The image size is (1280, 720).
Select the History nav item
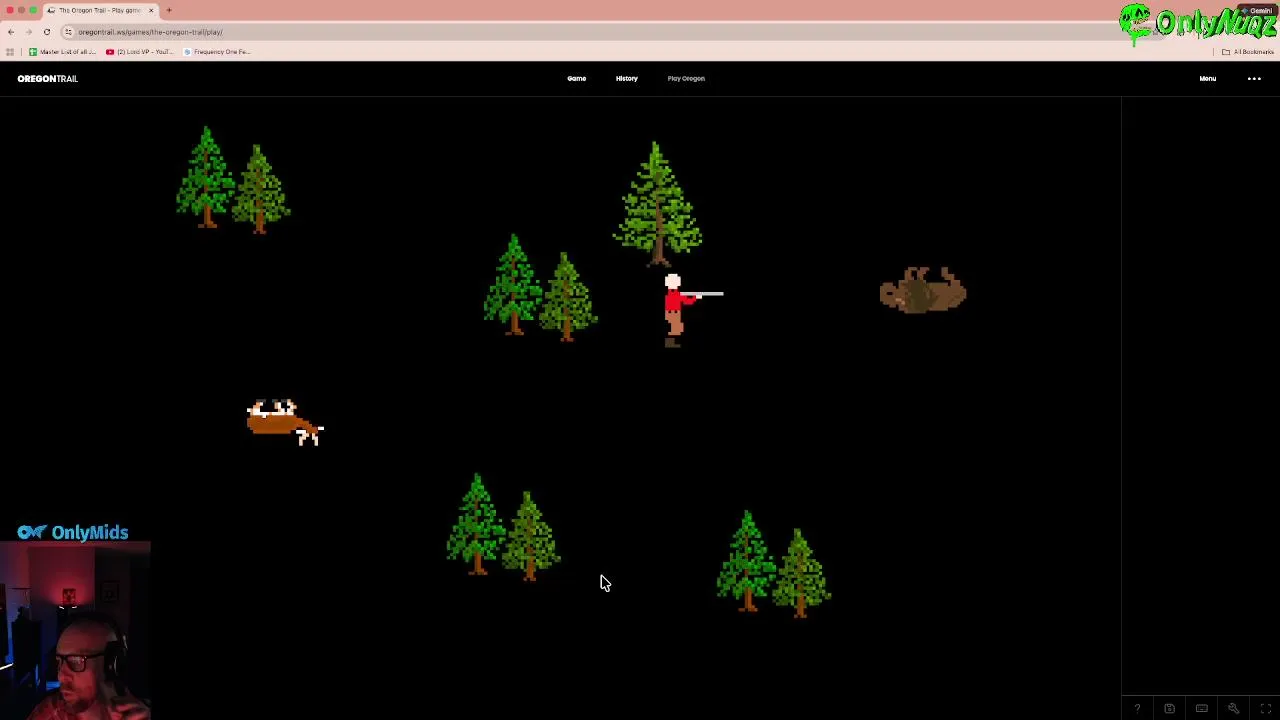(627, 78)
